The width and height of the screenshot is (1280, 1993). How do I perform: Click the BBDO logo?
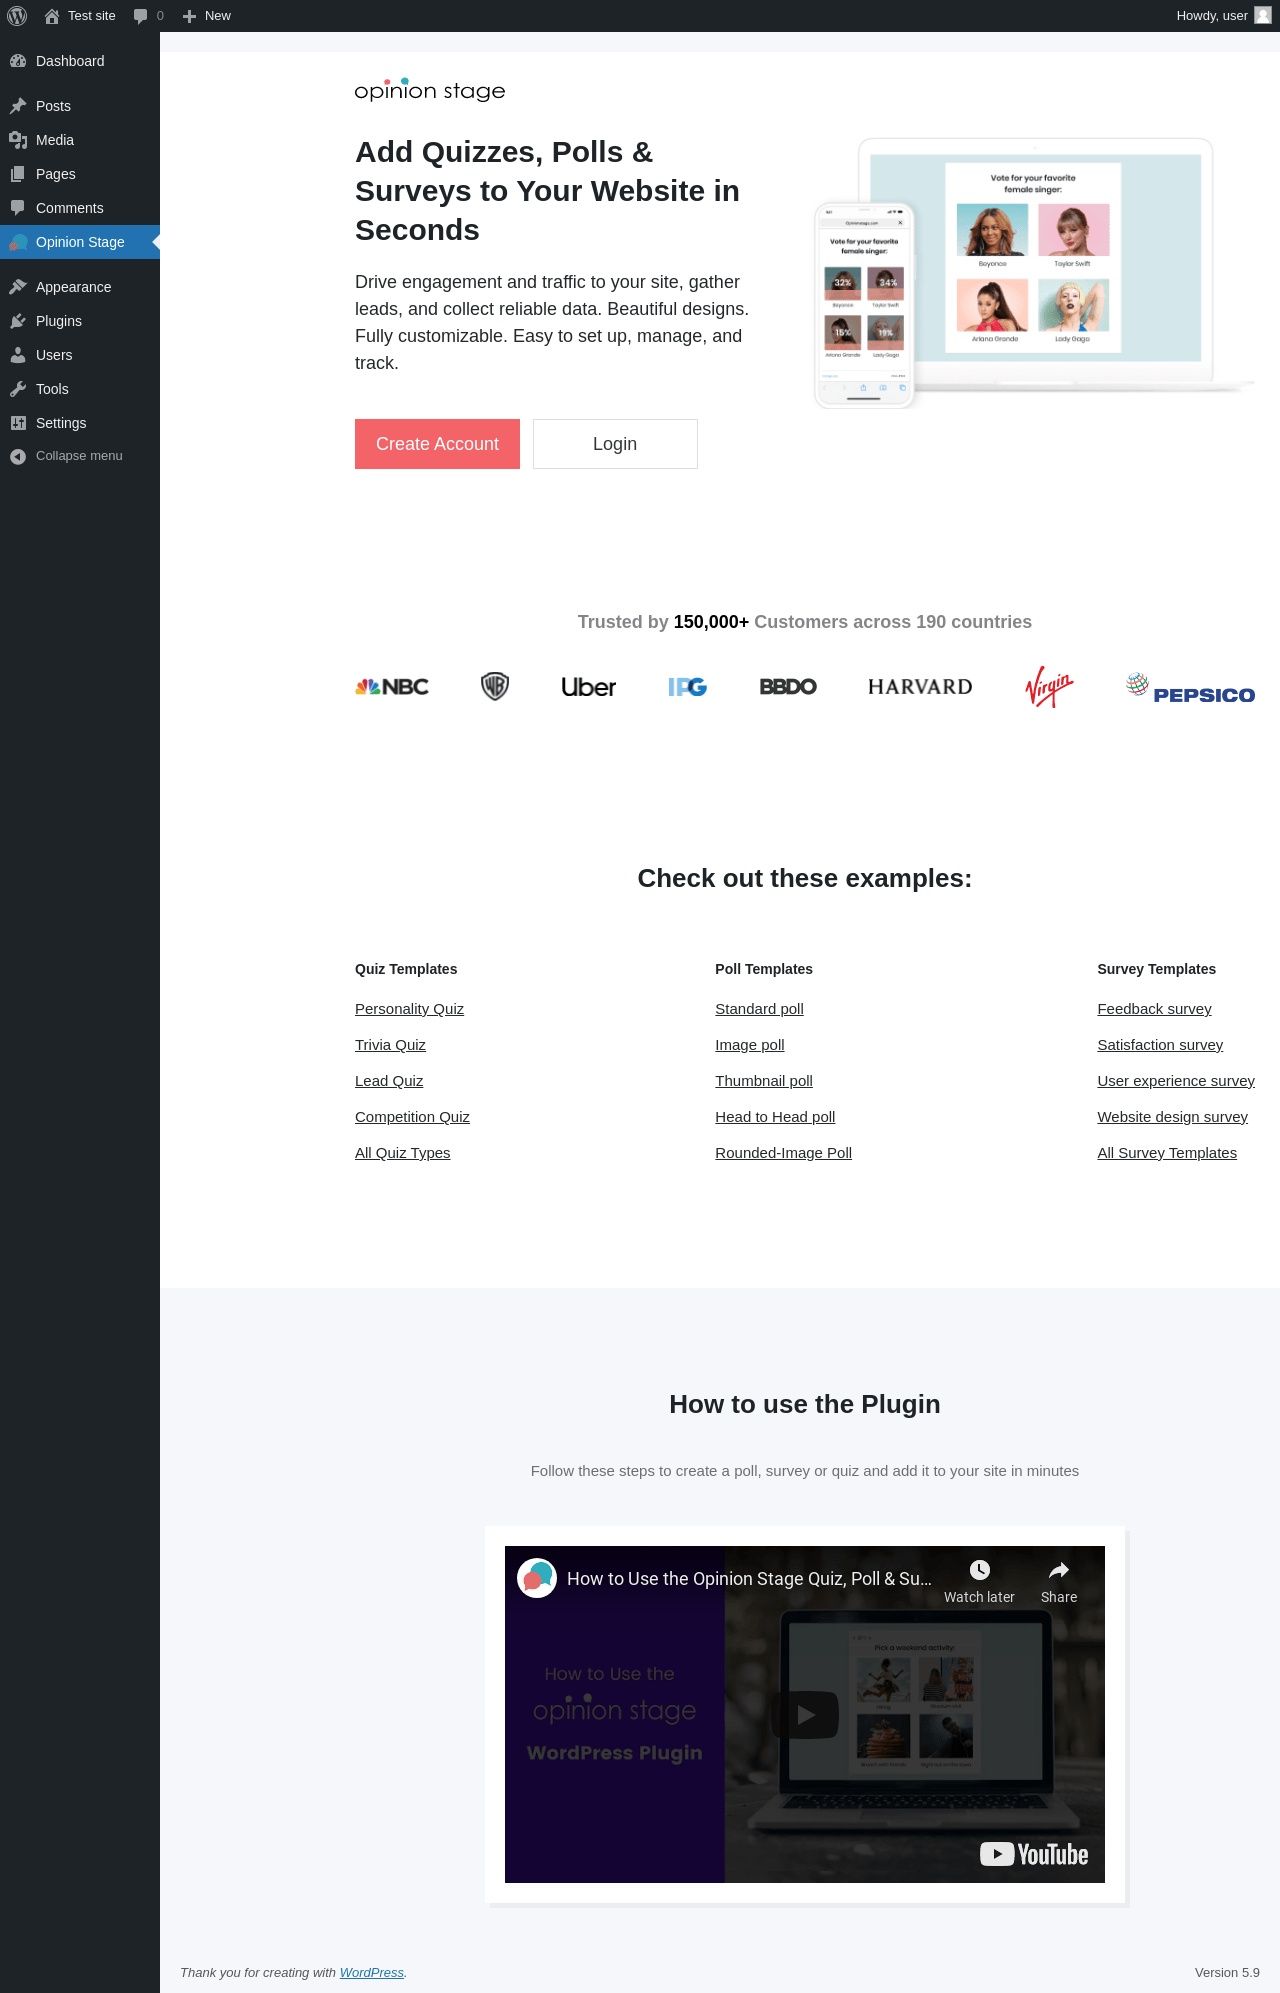(788, 687)
